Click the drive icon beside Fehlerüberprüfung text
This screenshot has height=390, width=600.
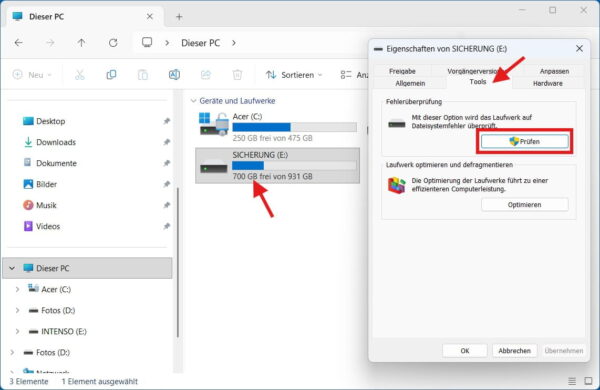[x=397, y=124]
